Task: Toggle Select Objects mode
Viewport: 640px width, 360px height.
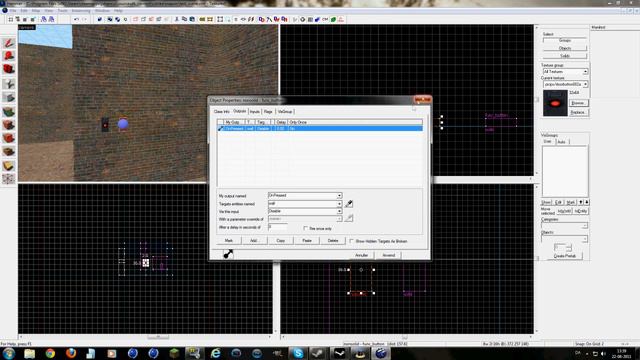Action: click(x=565, y=48)
